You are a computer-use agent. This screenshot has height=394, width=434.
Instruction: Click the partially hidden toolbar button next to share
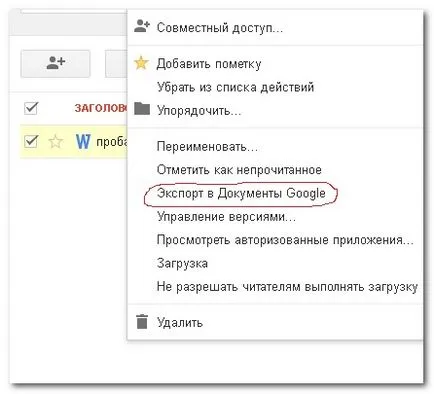click(116, 63)
